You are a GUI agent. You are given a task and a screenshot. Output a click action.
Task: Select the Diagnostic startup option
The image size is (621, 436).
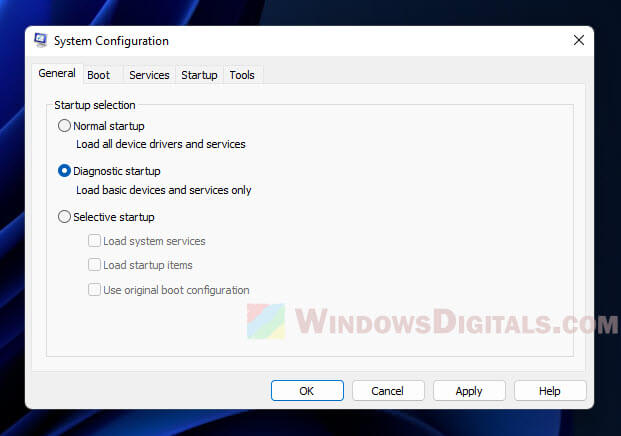[65, 171]
